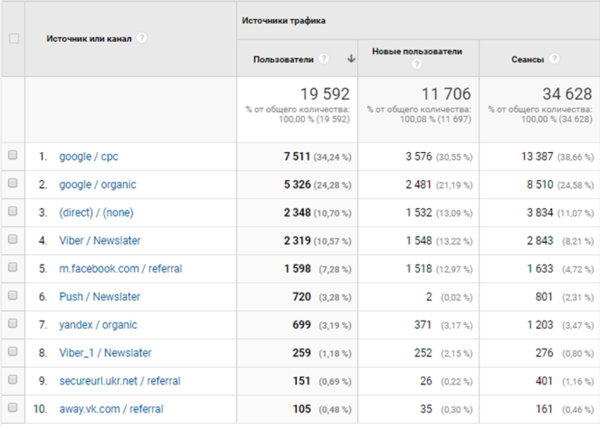Click help icon beside Сеансы header
Viewport: 600px width, 429px height.
[554, 59]
